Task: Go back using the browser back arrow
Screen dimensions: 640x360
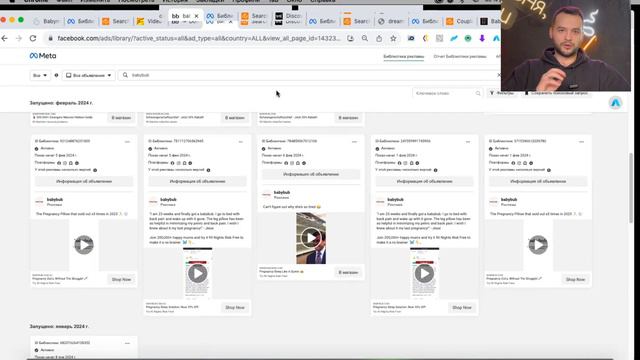Action: tap(5, 38)
